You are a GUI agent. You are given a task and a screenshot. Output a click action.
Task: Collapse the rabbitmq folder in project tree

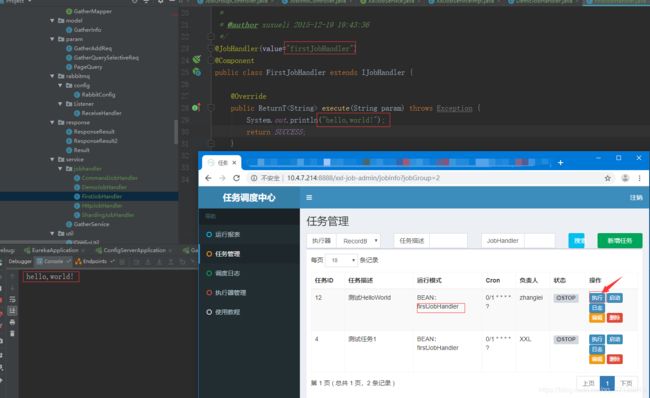(52, 76)
